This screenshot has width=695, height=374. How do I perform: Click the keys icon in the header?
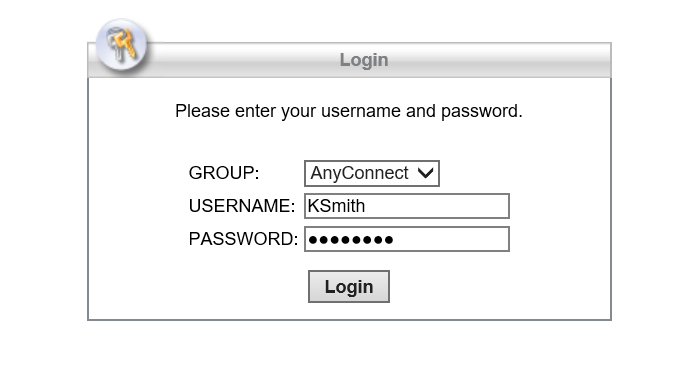tap(122, 44)
